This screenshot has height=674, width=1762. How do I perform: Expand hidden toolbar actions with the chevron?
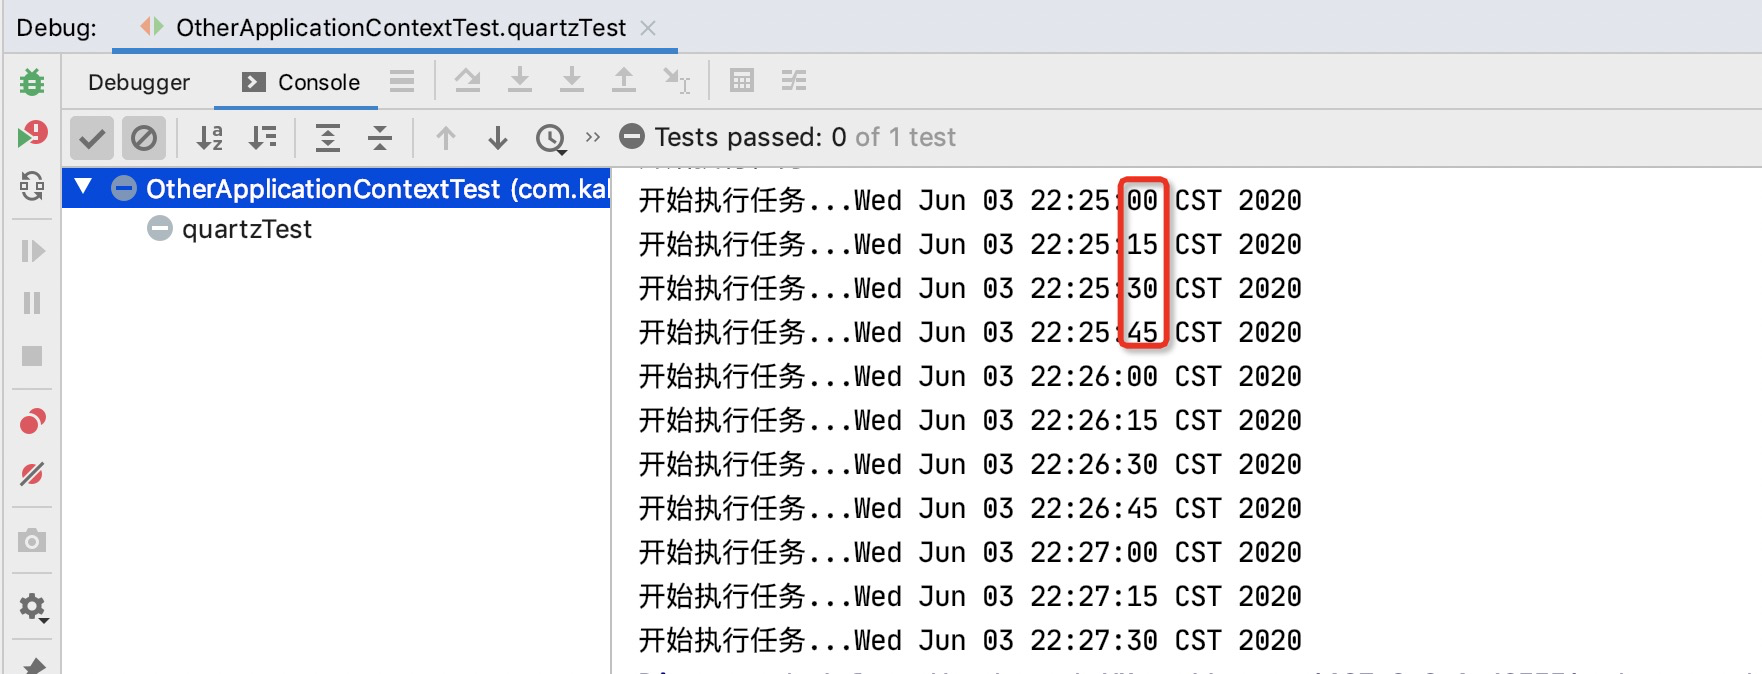593,138
